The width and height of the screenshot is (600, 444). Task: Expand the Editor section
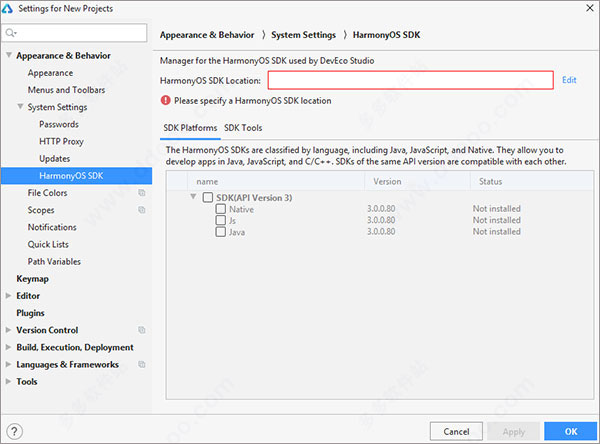coord(8,295)
